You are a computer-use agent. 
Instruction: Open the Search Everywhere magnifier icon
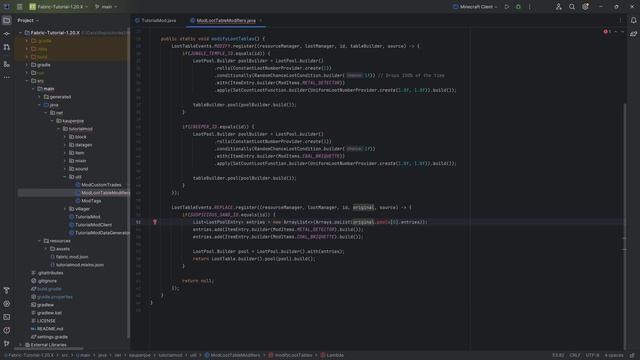[572, 7]
